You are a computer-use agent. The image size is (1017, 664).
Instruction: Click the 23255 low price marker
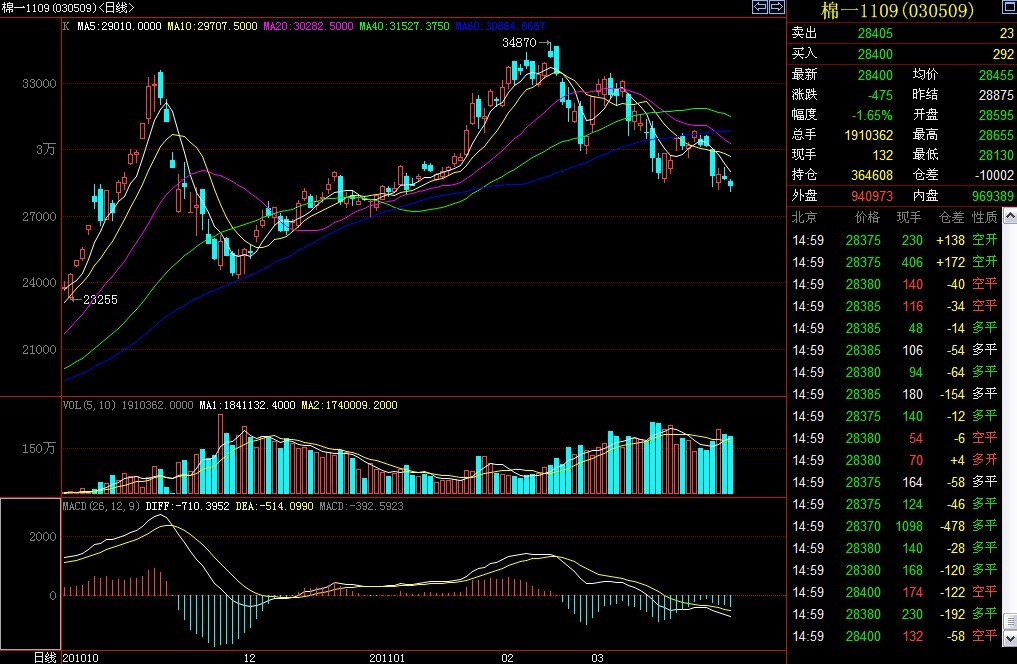click(100, 299)
